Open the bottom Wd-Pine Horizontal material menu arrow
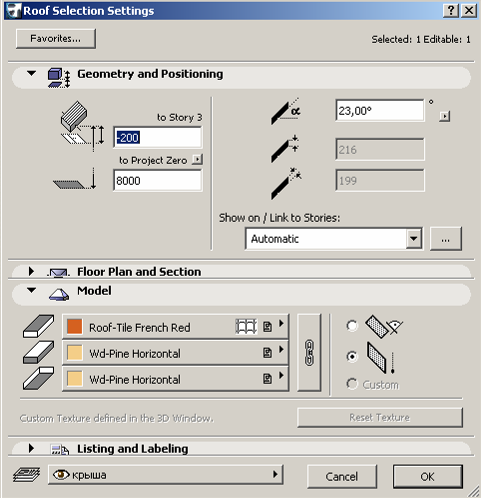This screenshot has width=481, height=498. coord(281,375)
